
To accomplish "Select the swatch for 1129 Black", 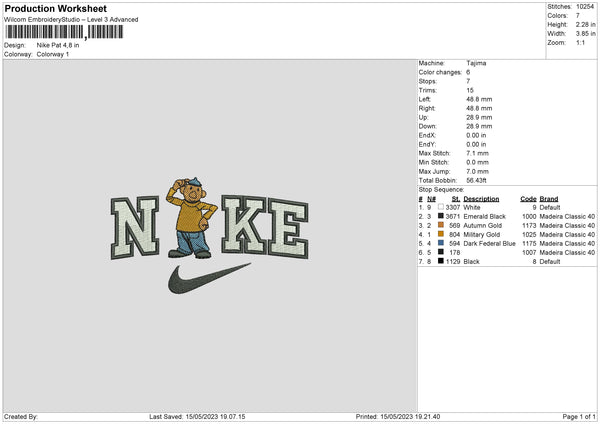I will 441,261.
